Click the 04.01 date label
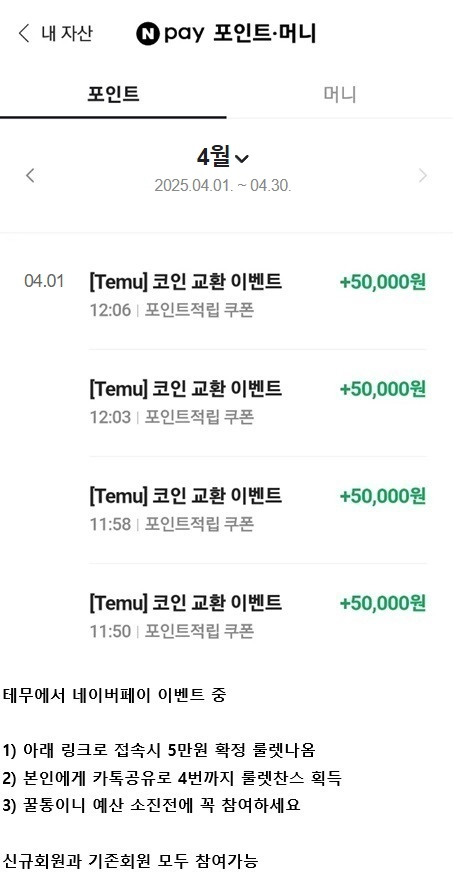Viewport: 453px width, 873px height. [44, 281]
